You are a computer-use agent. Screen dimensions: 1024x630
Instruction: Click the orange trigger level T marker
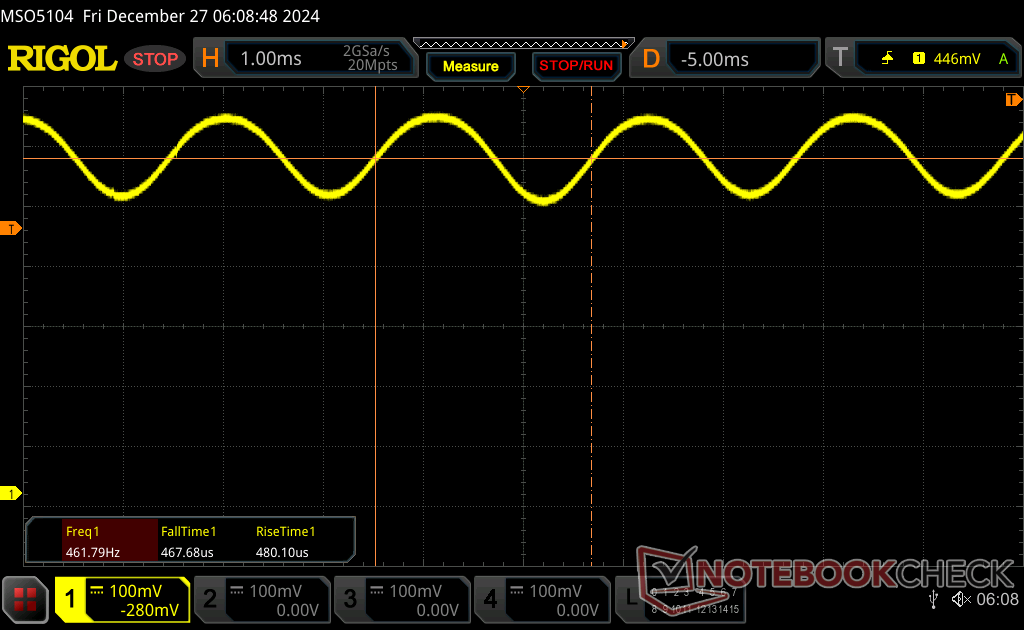pos(13,229)
